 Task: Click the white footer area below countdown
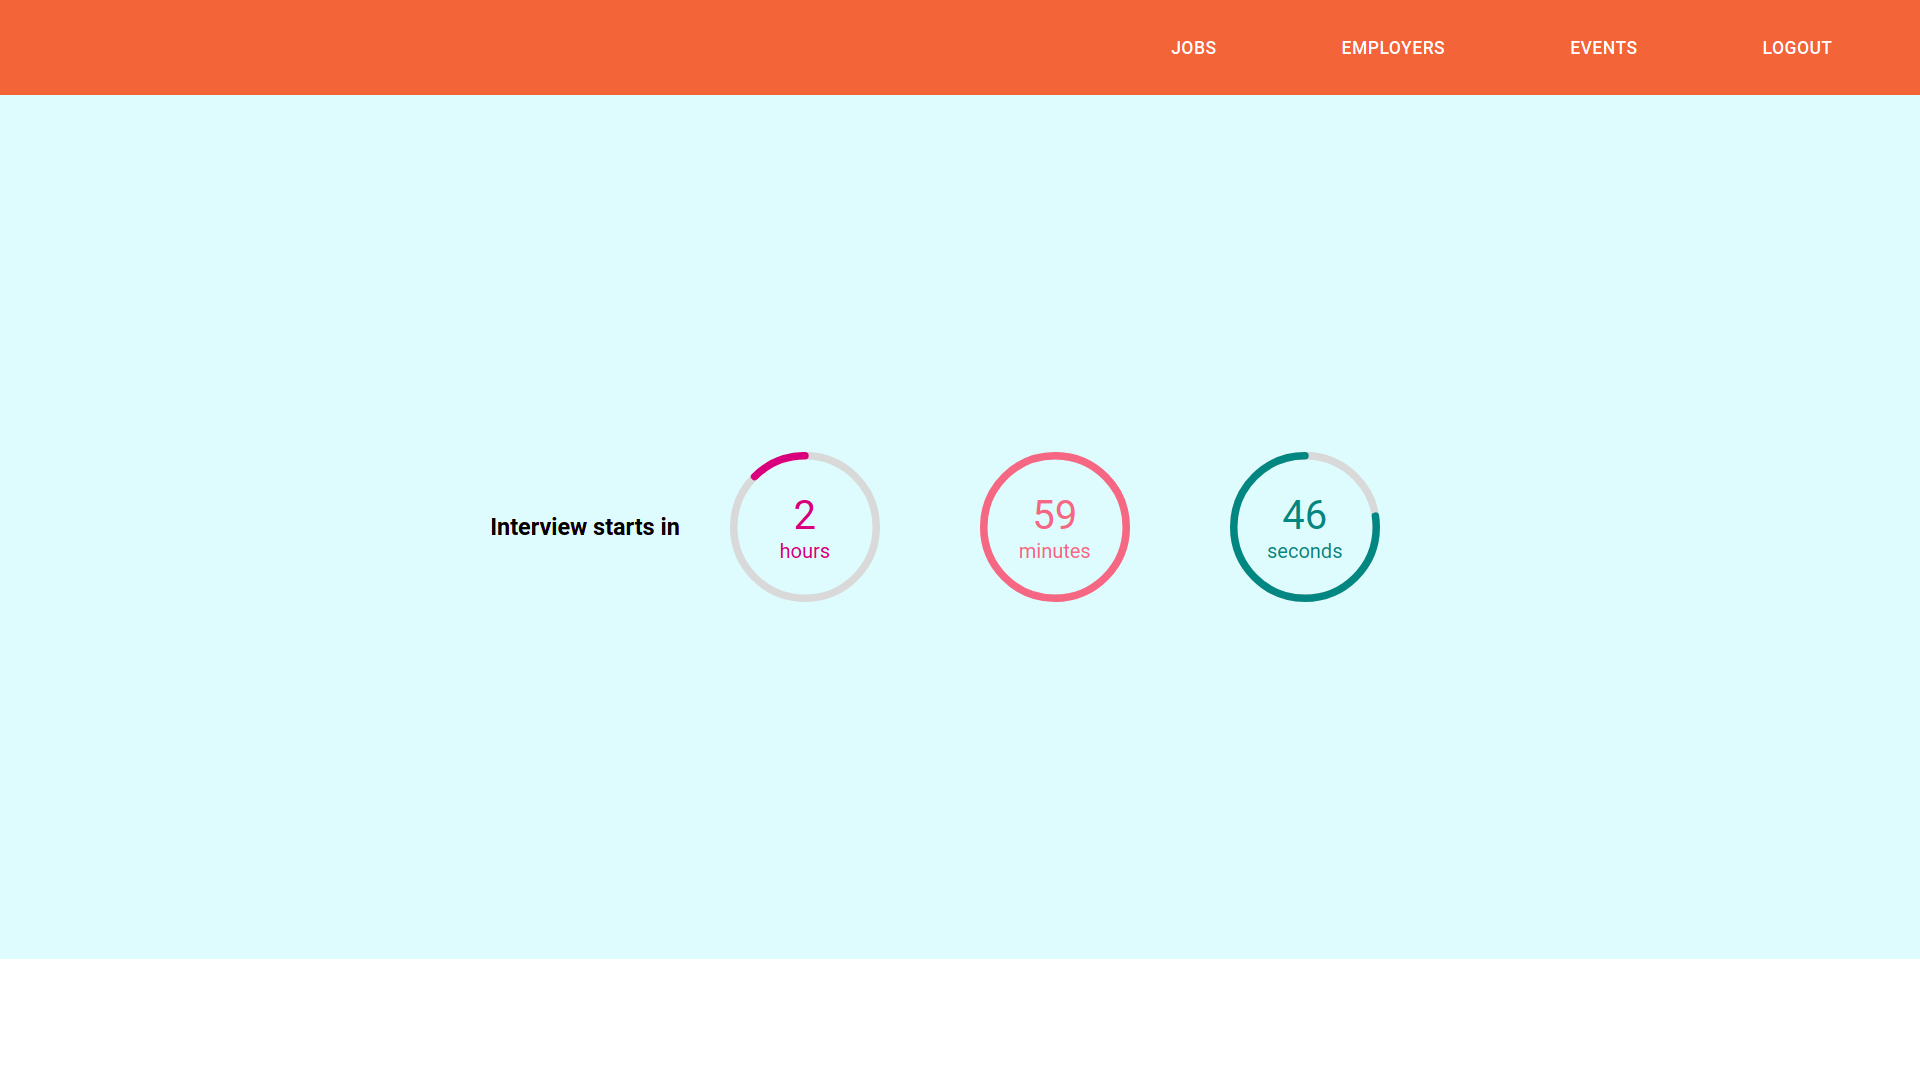tap(960, 1020)
